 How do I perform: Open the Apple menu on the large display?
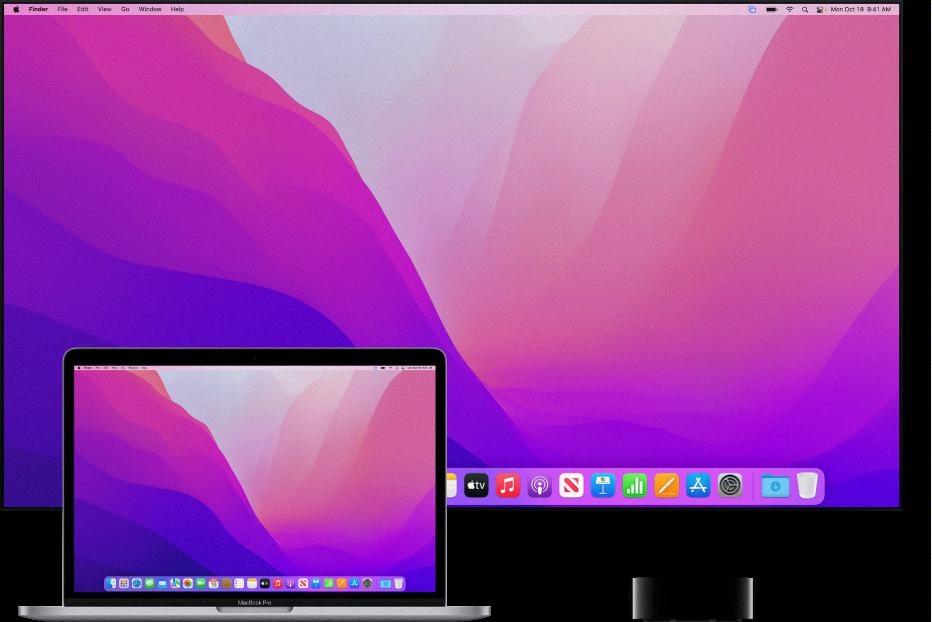pos(16,10)
